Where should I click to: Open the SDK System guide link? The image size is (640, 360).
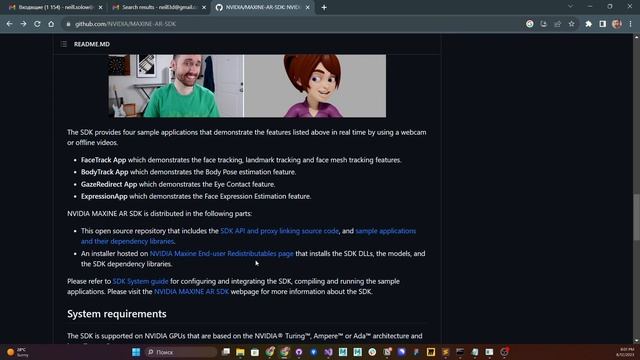tap(140, 281)
